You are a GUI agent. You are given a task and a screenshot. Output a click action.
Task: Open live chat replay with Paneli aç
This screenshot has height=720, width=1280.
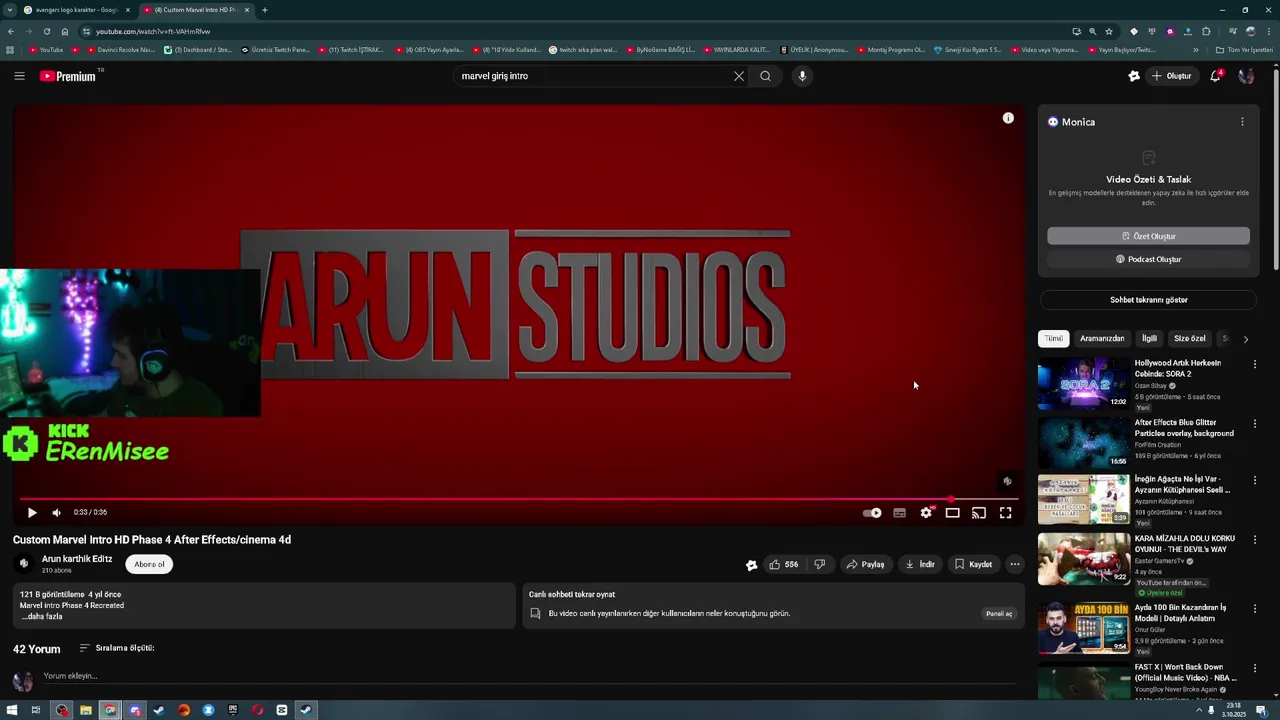pyautogui.click(x=999, y=614)
